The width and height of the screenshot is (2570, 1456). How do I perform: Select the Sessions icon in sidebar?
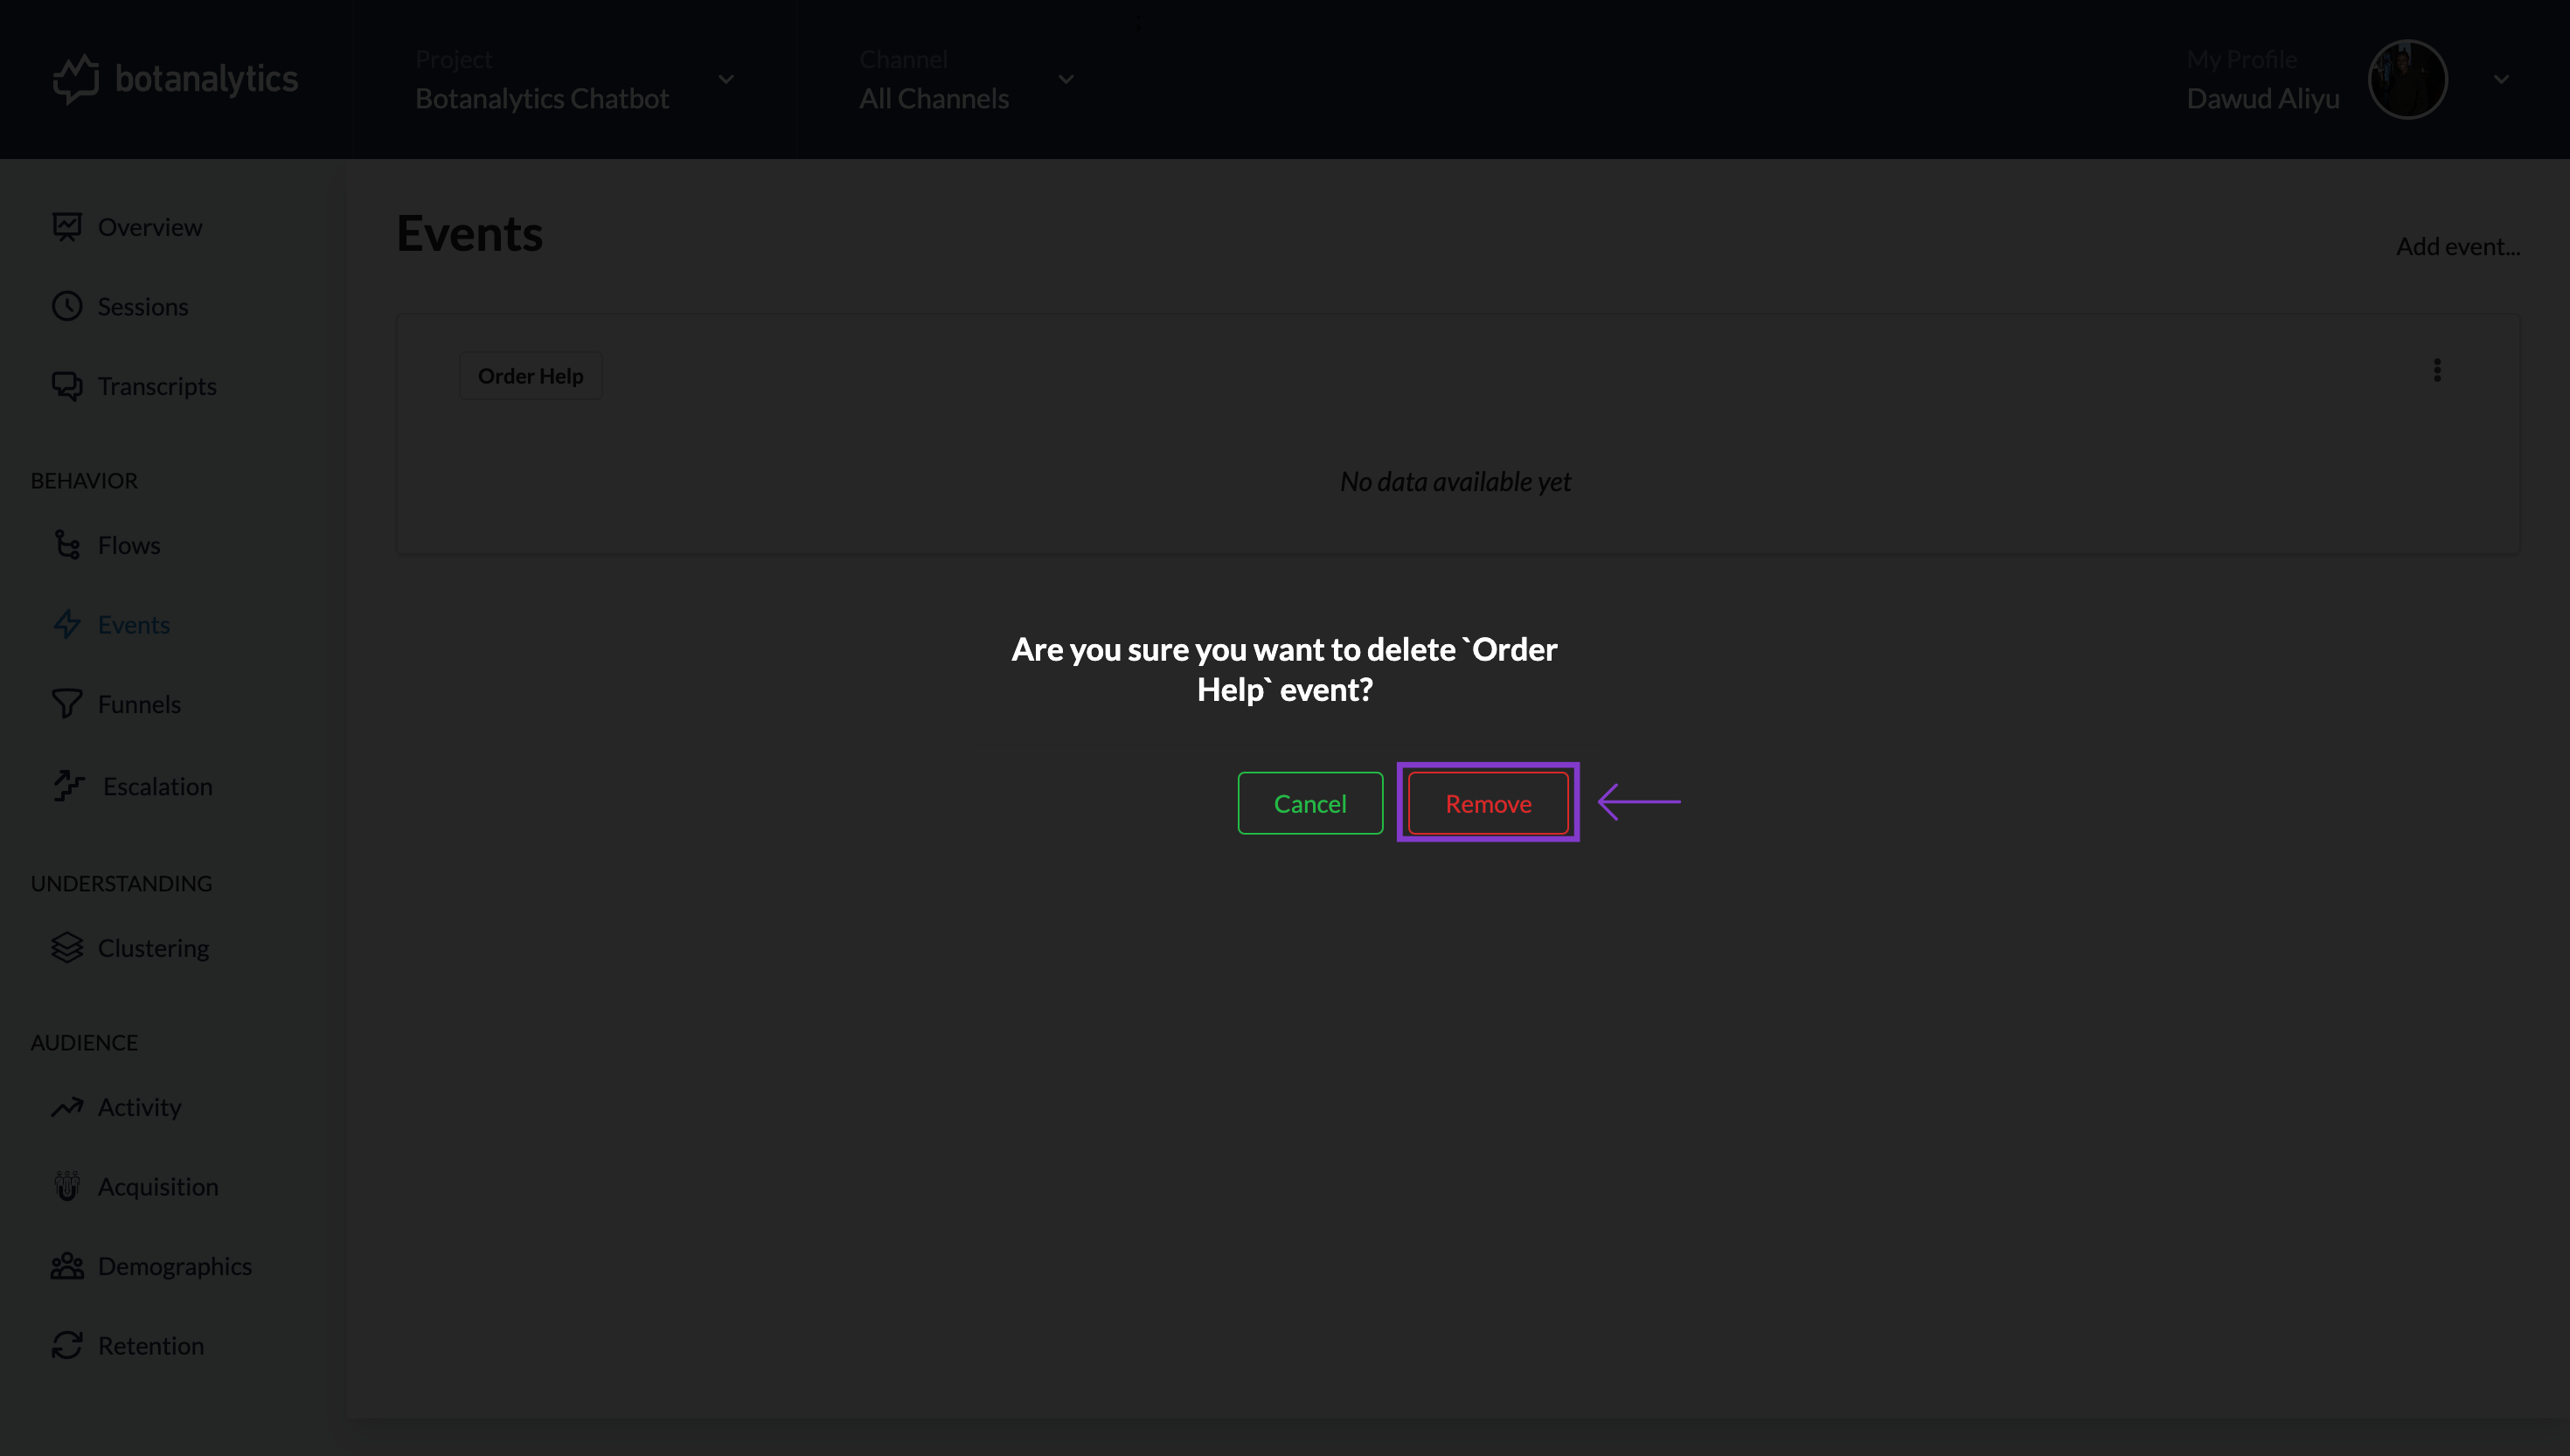tap(67, 303)
